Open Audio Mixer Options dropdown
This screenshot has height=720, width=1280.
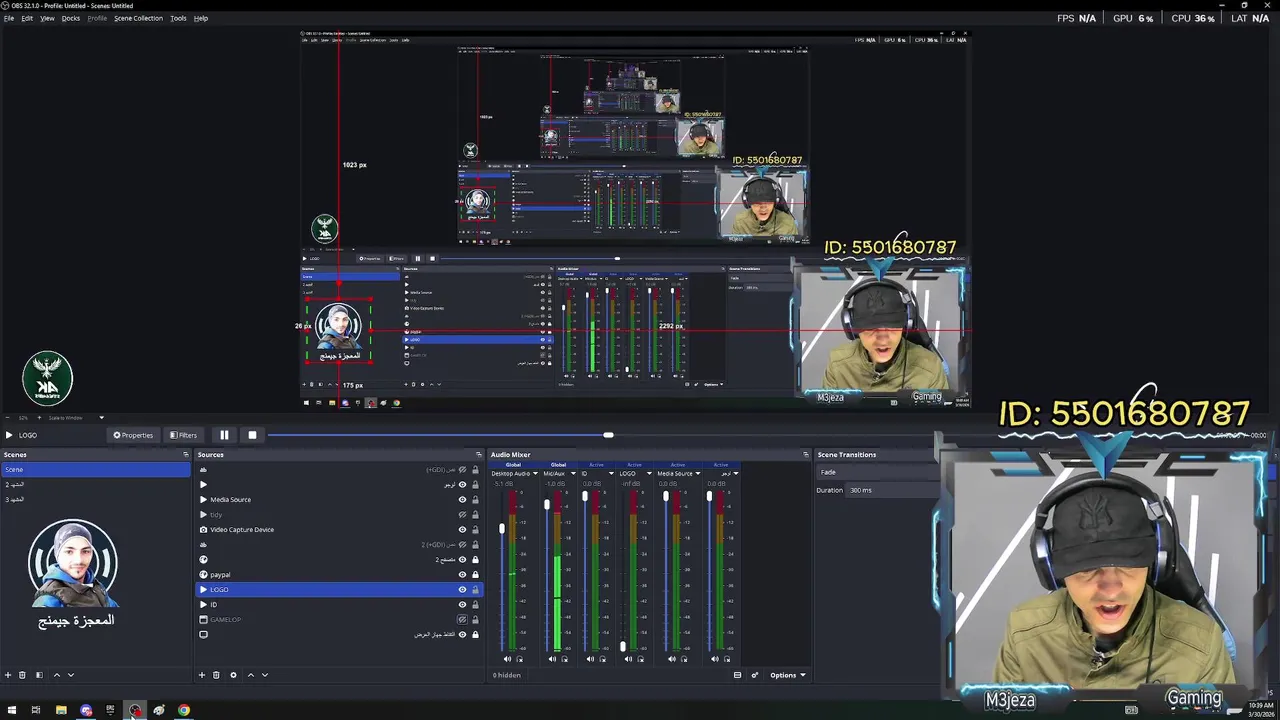click(x=787, y=675)
